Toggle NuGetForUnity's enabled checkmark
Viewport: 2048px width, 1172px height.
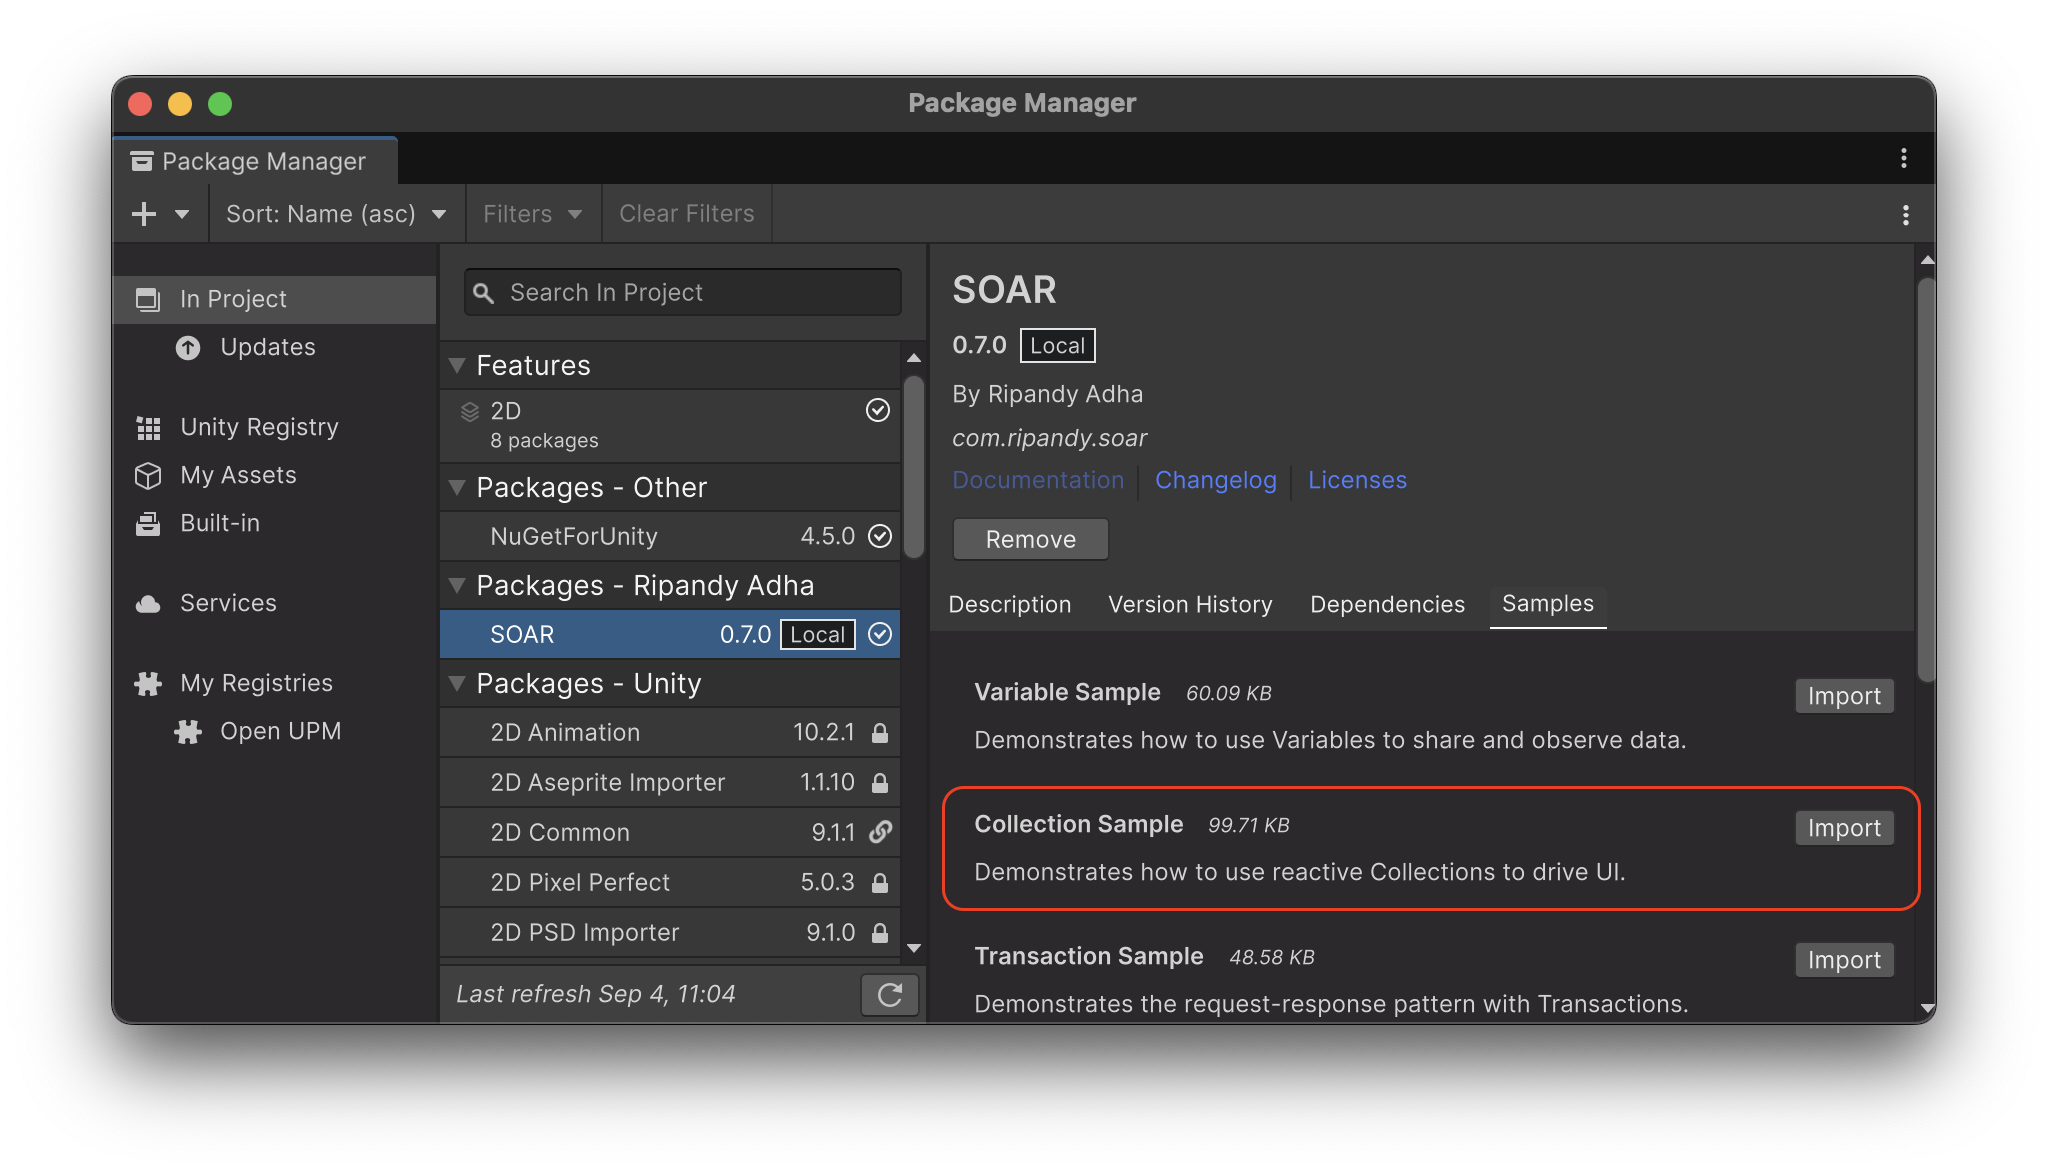[x=878, y=535]
